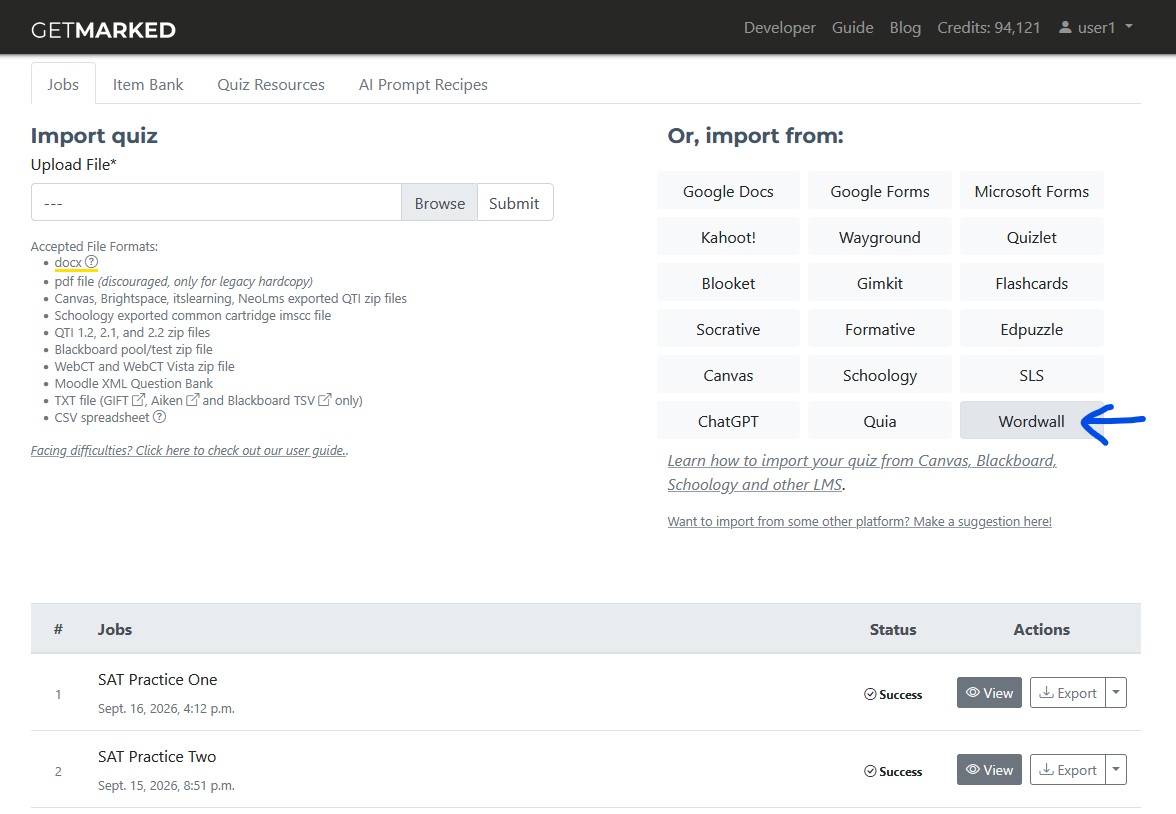Viewport: 1176px width, 814px height.
Task: Click the Submit upload button
Action: 514,203
